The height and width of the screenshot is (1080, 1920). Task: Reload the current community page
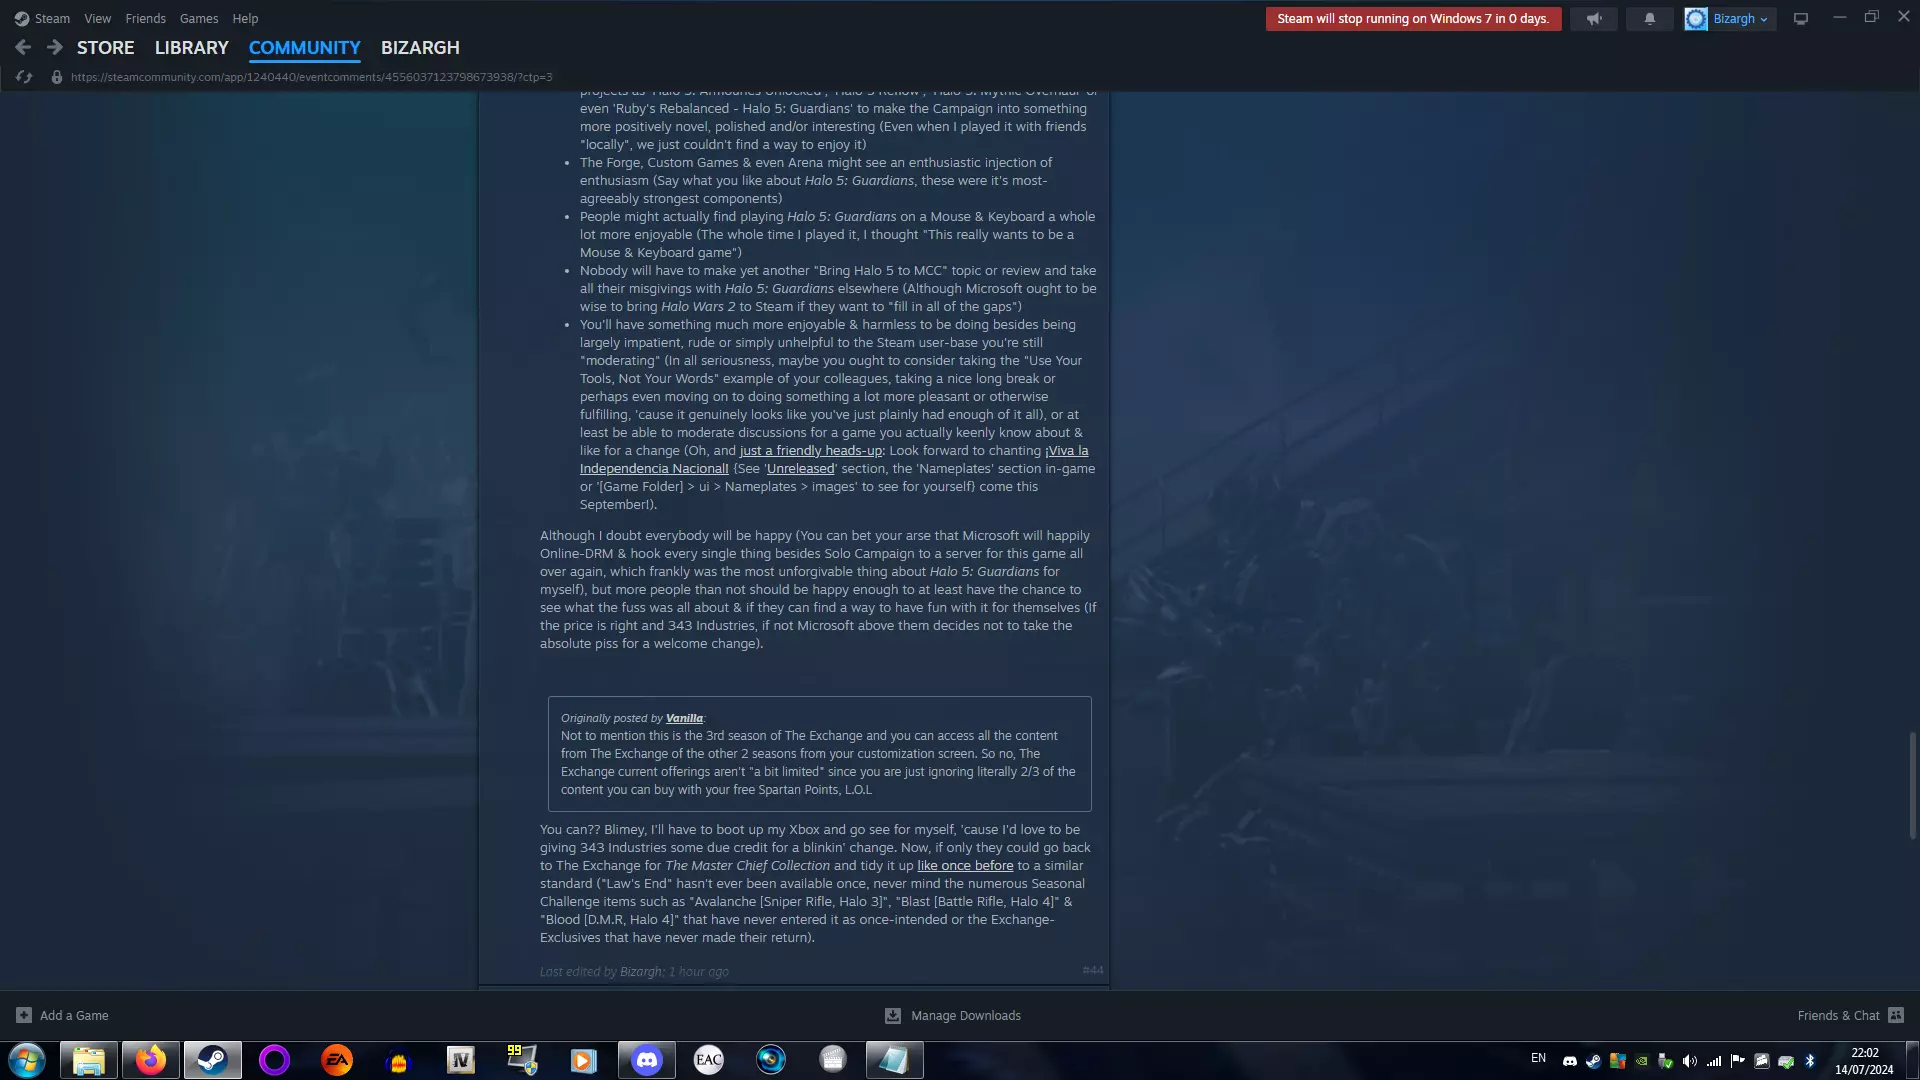pos(24,77)
